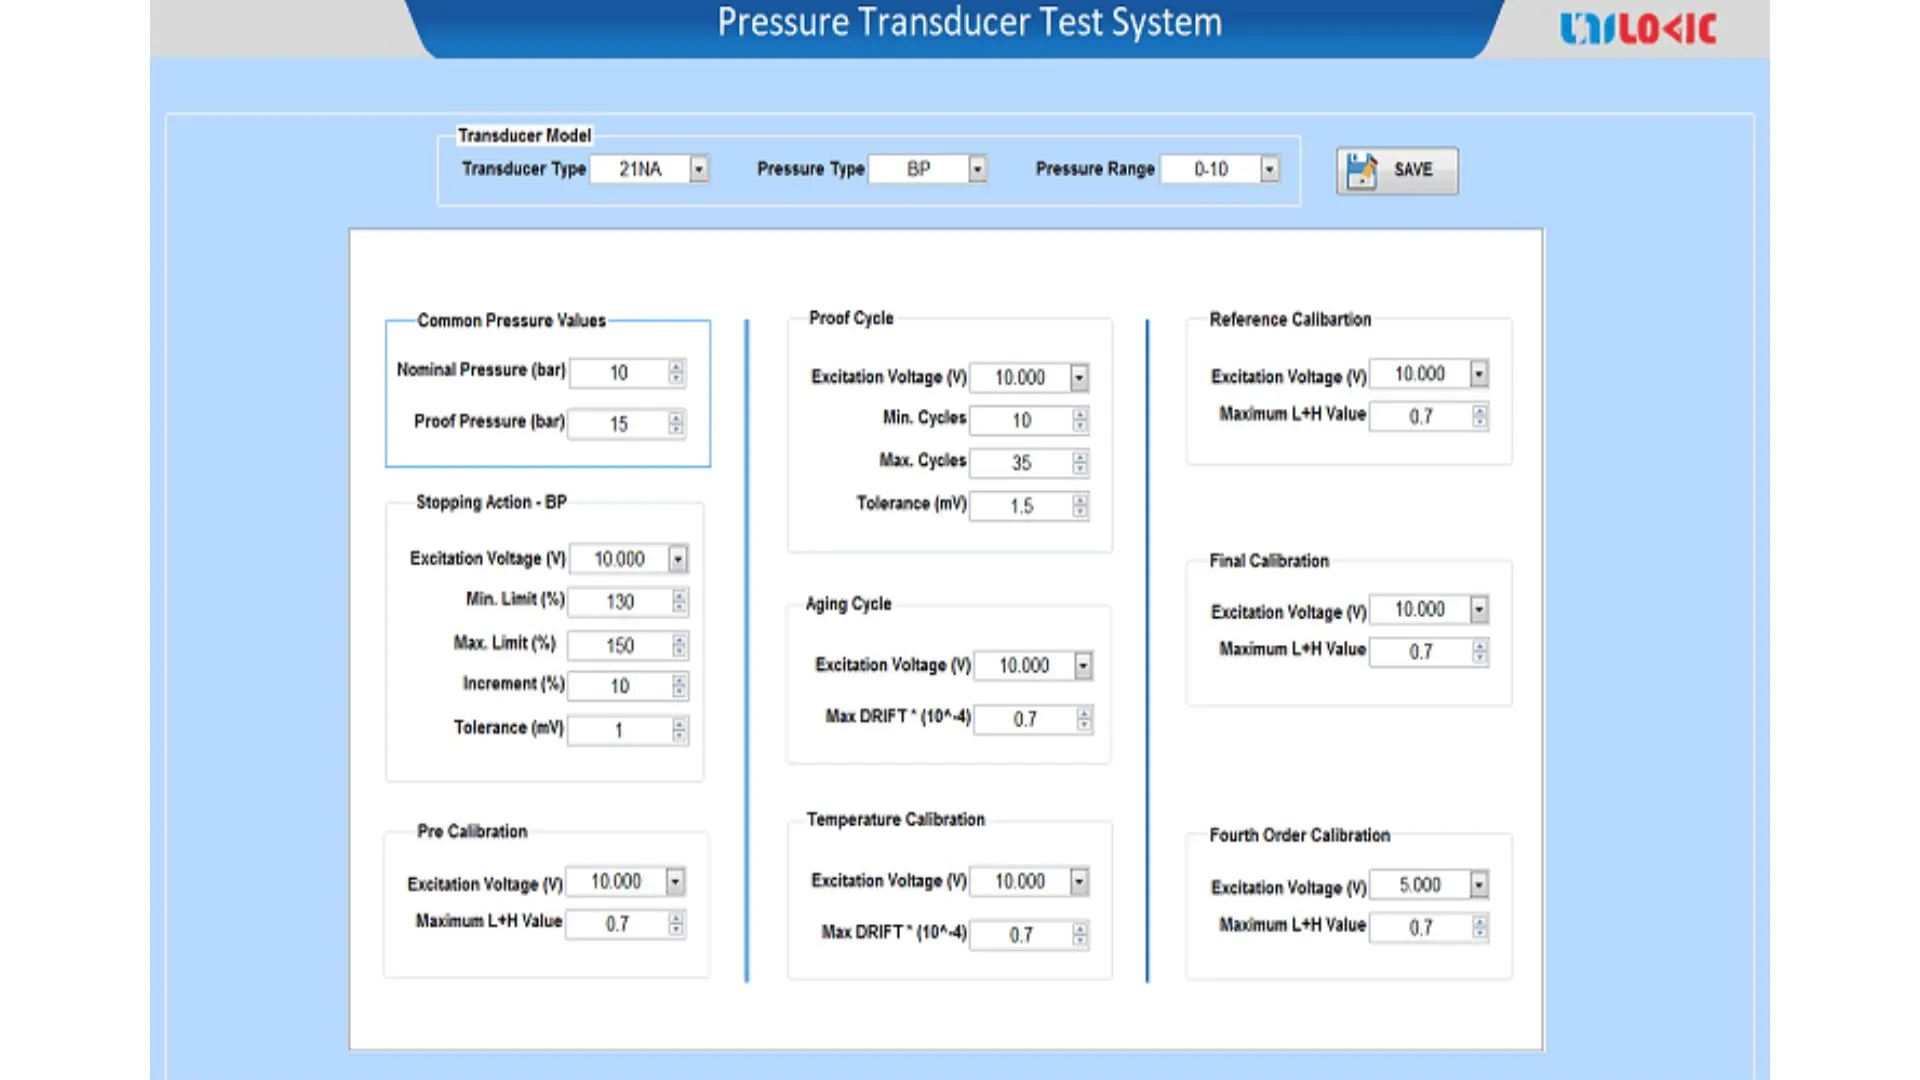Open Pre Calibration Excitation Voltage dropdown
This screenshot has height=1080, width=1920.
tap(675, 881)
